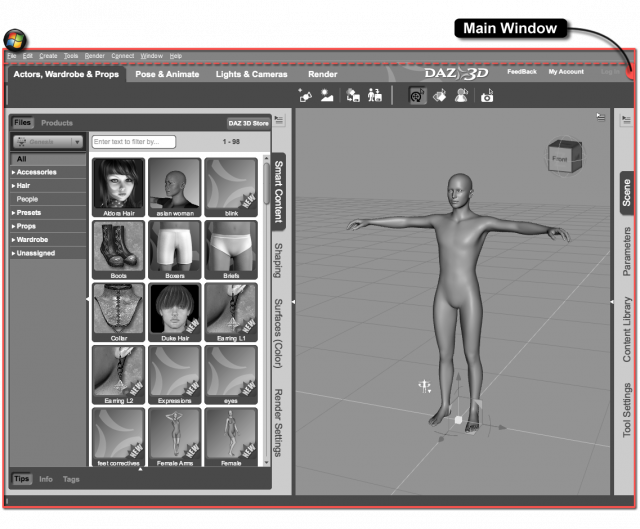
Task: Click the white cube manipulator handle at feet
Action: pyautogui.click(x=458, y=420)
